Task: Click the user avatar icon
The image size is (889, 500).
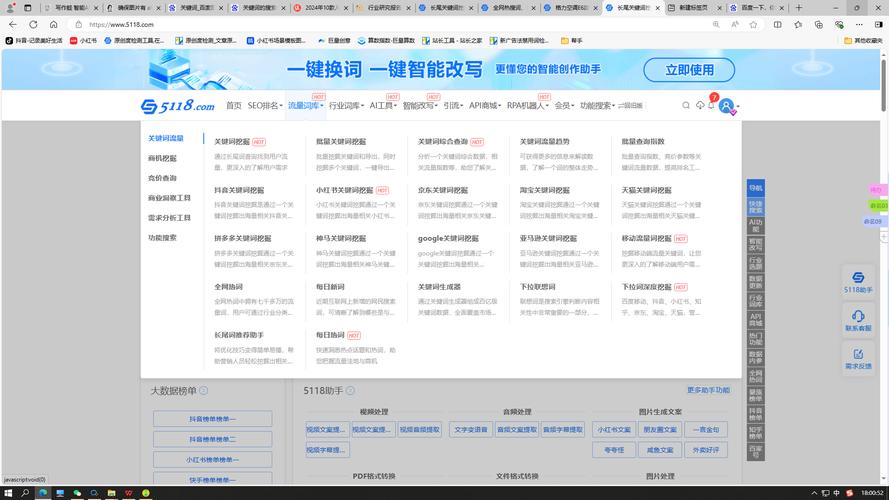Action: [726, 105]
